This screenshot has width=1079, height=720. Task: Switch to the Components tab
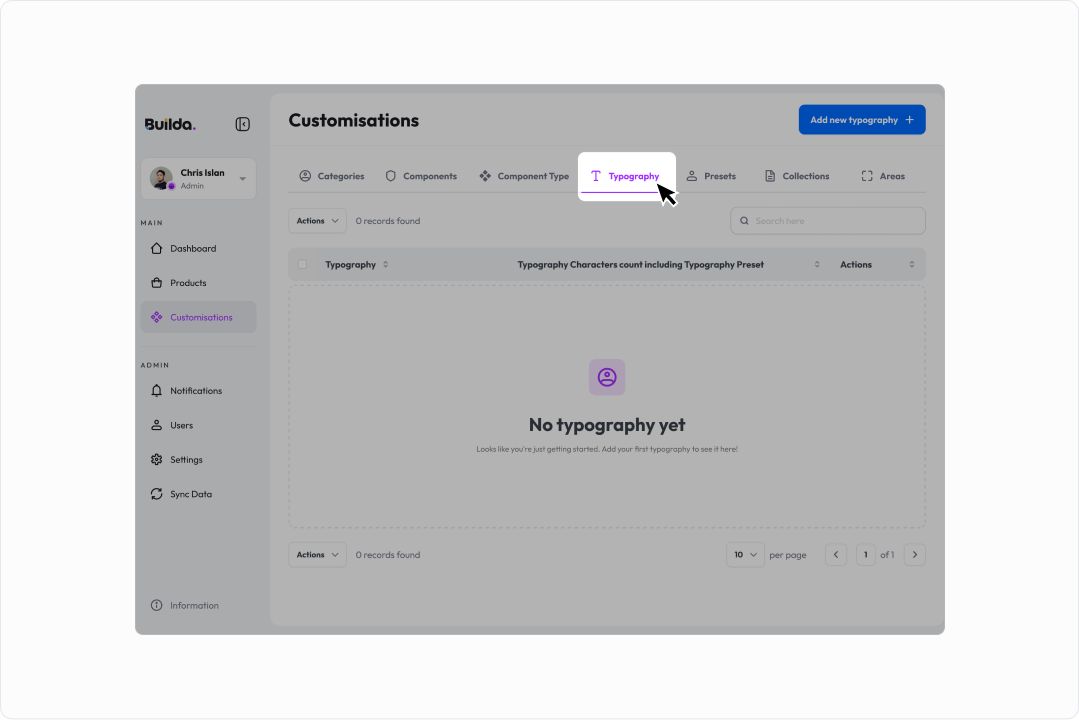coord(421,176)
